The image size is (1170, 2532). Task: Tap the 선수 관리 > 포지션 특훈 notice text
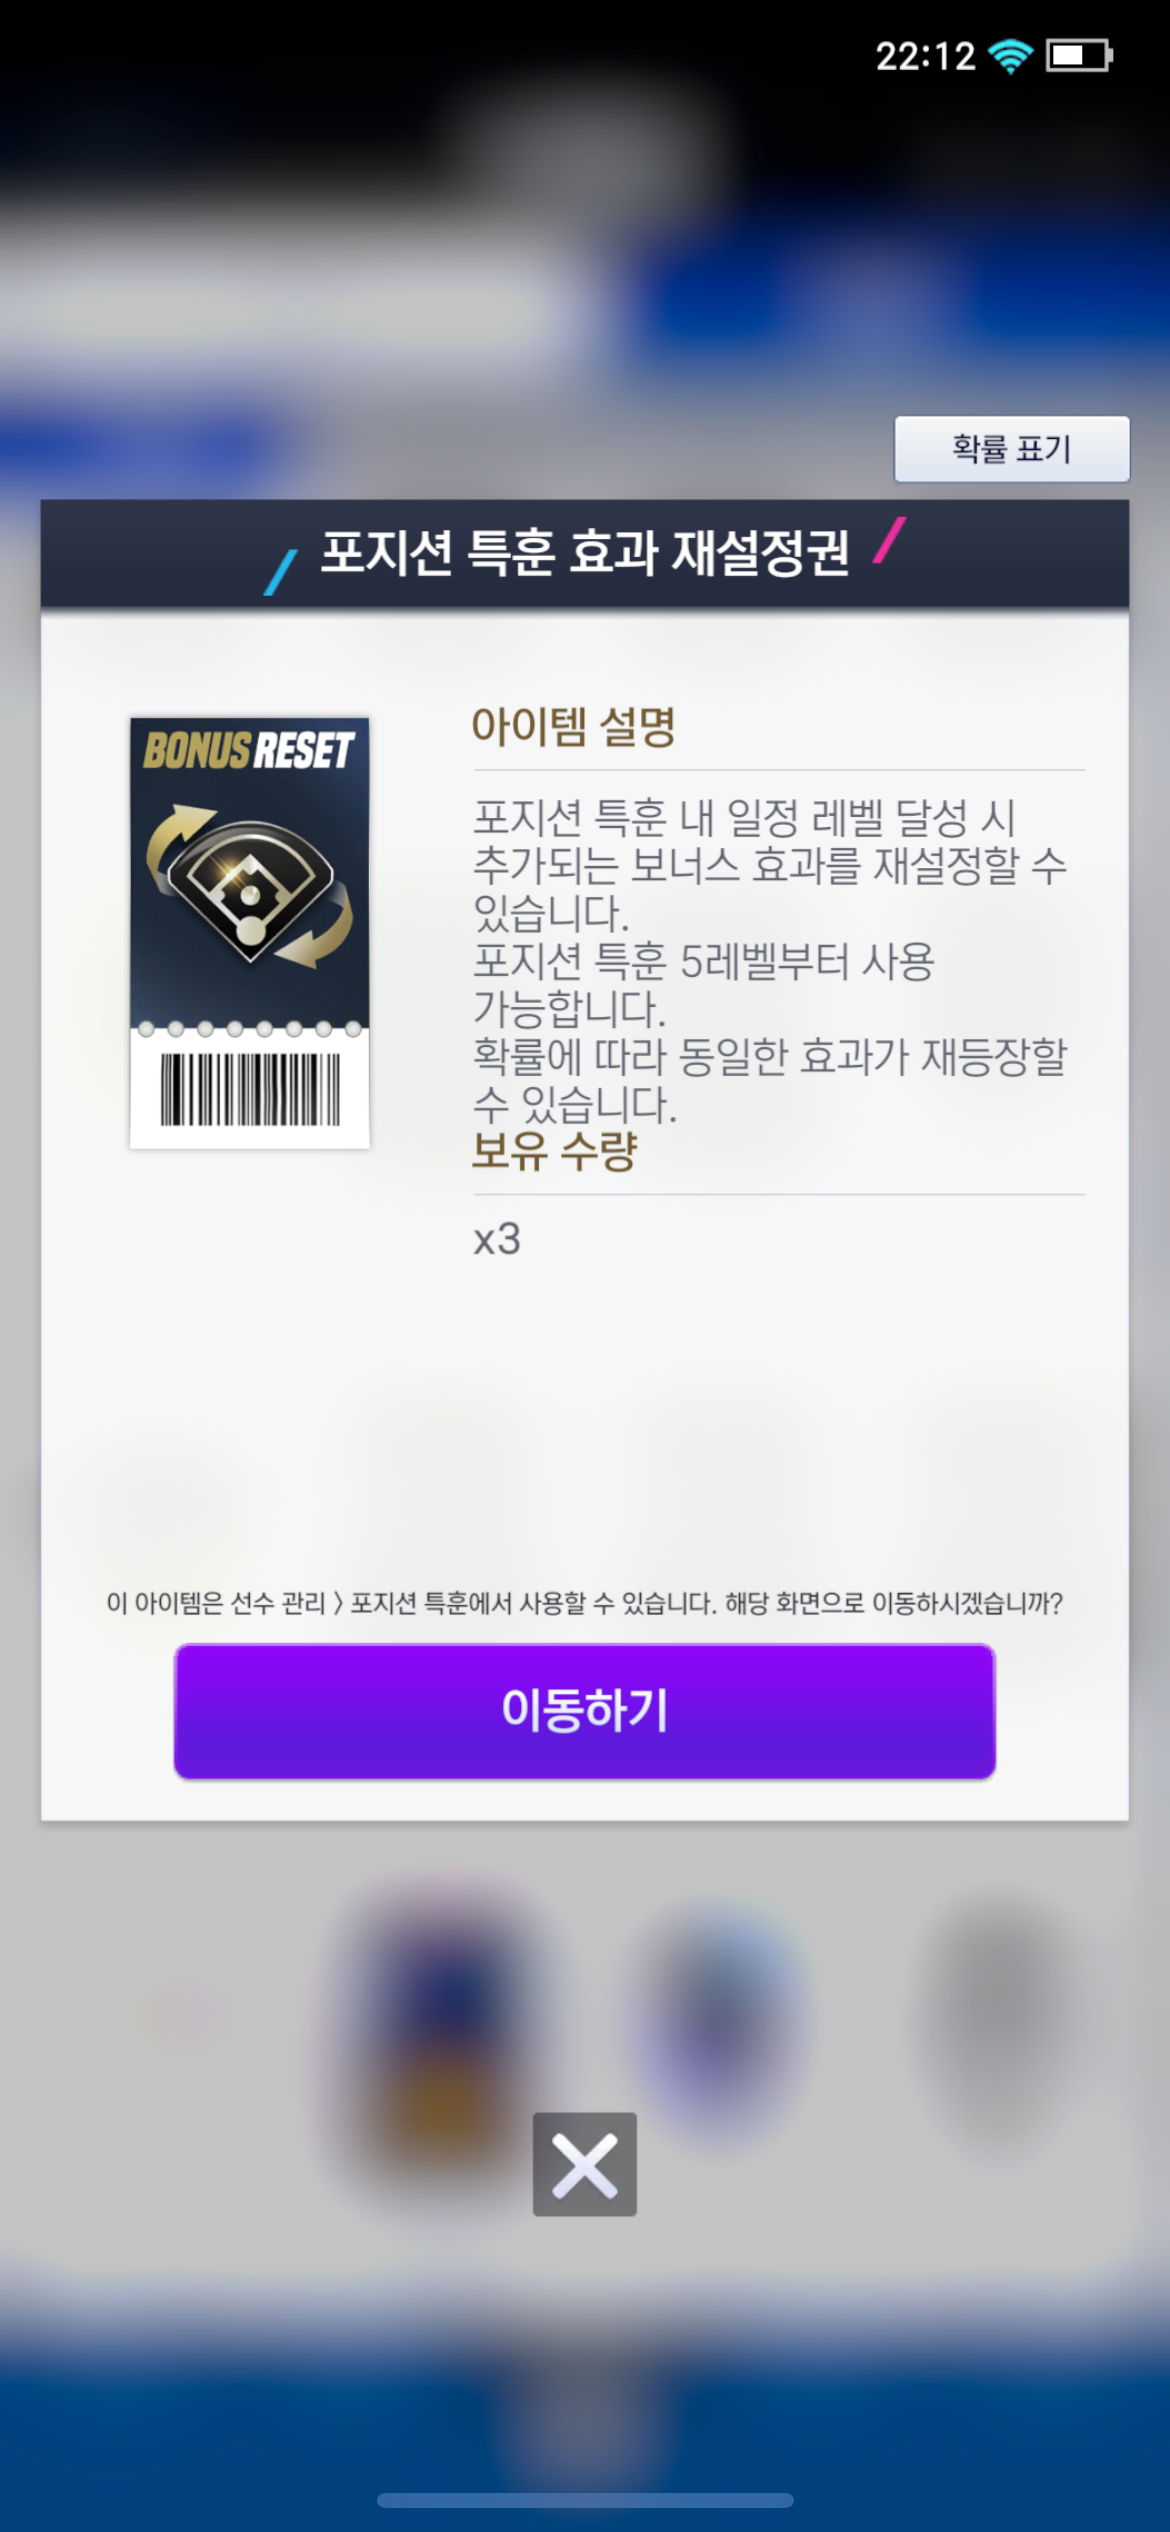[584, 1603]
